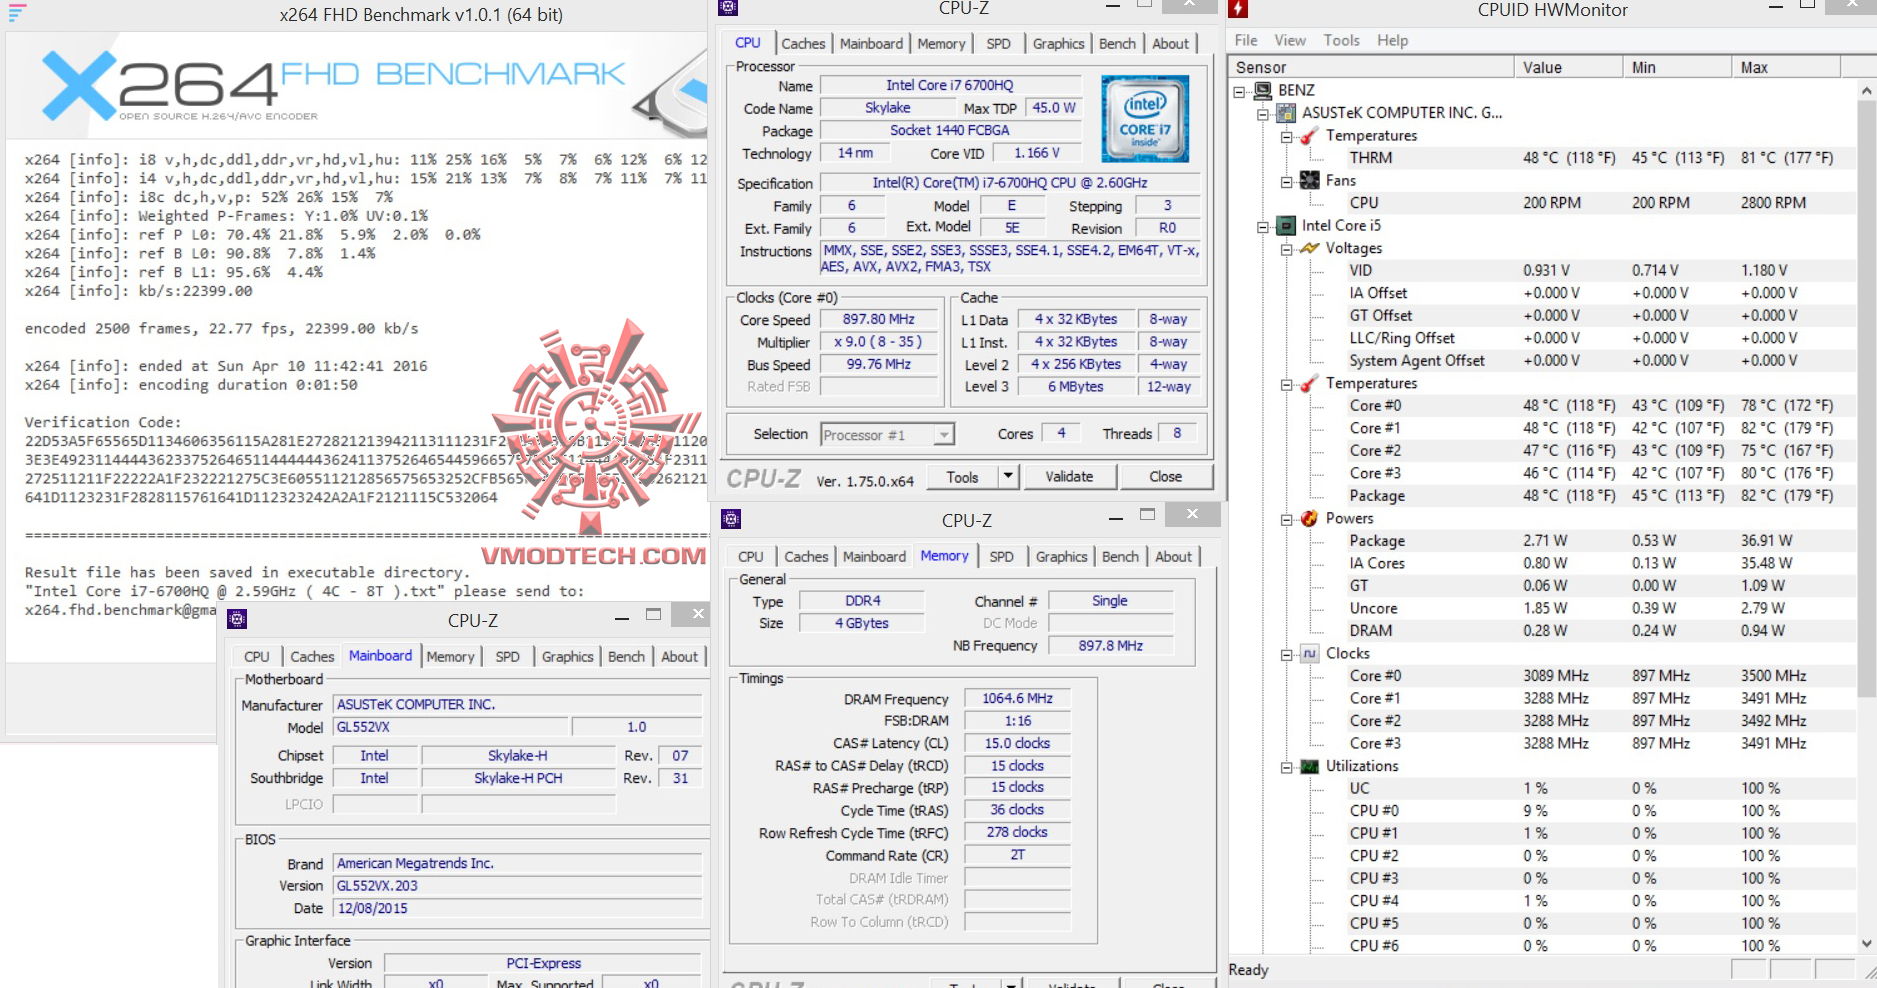The height and width of the screenshot is (988, 1877).
Task: Click the HWMonitor scrollbar down arrow
Action: 1867,943
